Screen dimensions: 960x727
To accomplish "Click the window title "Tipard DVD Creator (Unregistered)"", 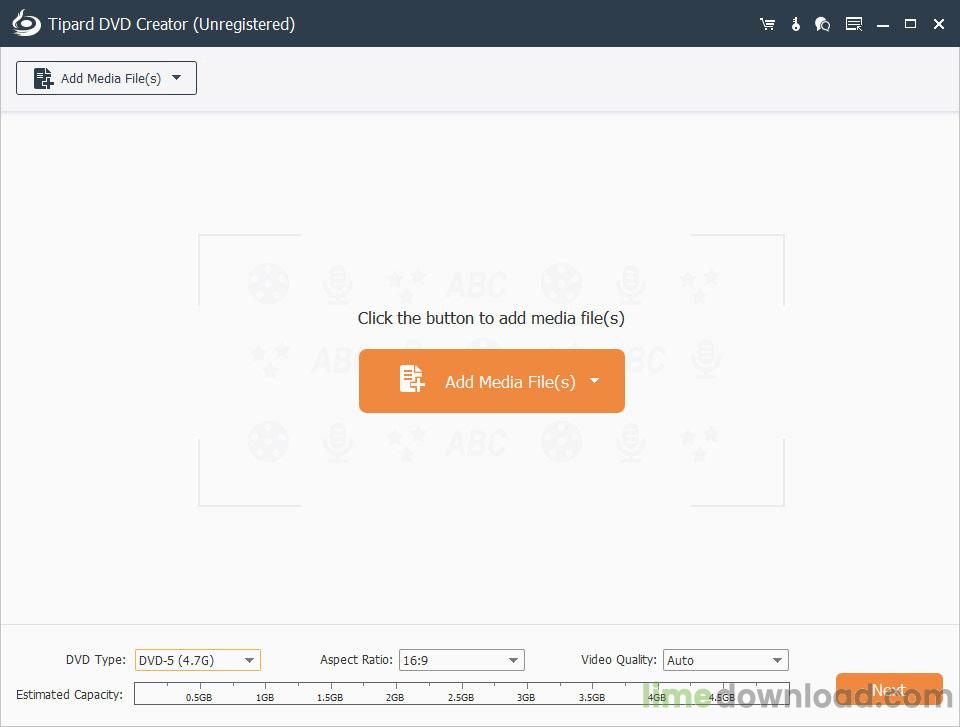I will 171,24.
